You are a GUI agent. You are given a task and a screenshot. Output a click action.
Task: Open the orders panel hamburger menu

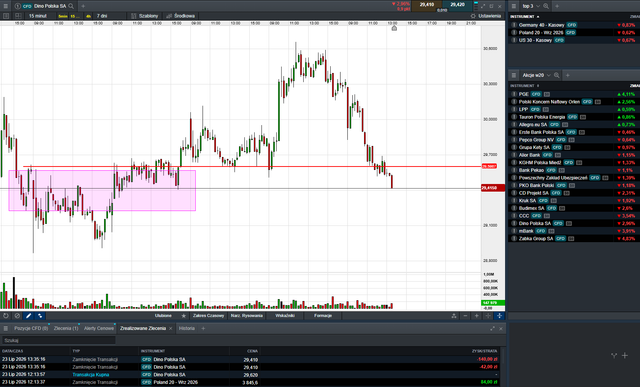(6, 329)
